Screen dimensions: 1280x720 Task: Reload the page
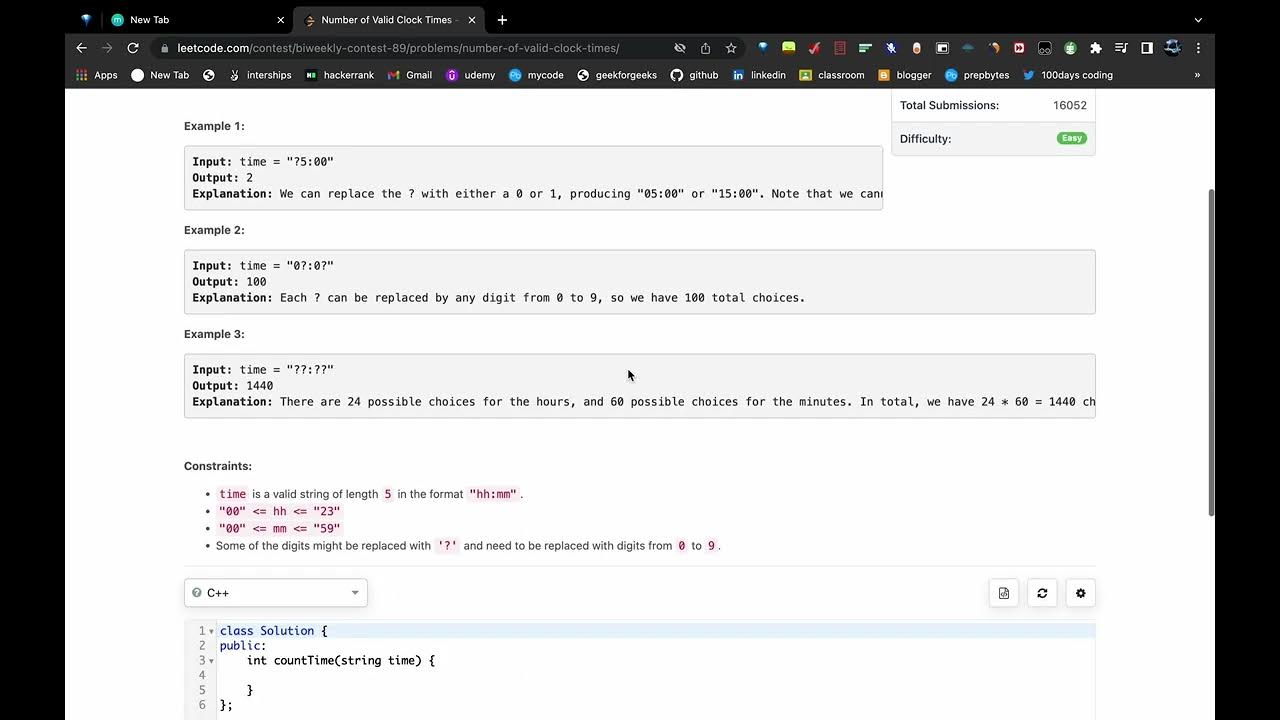tap(132, 48)
